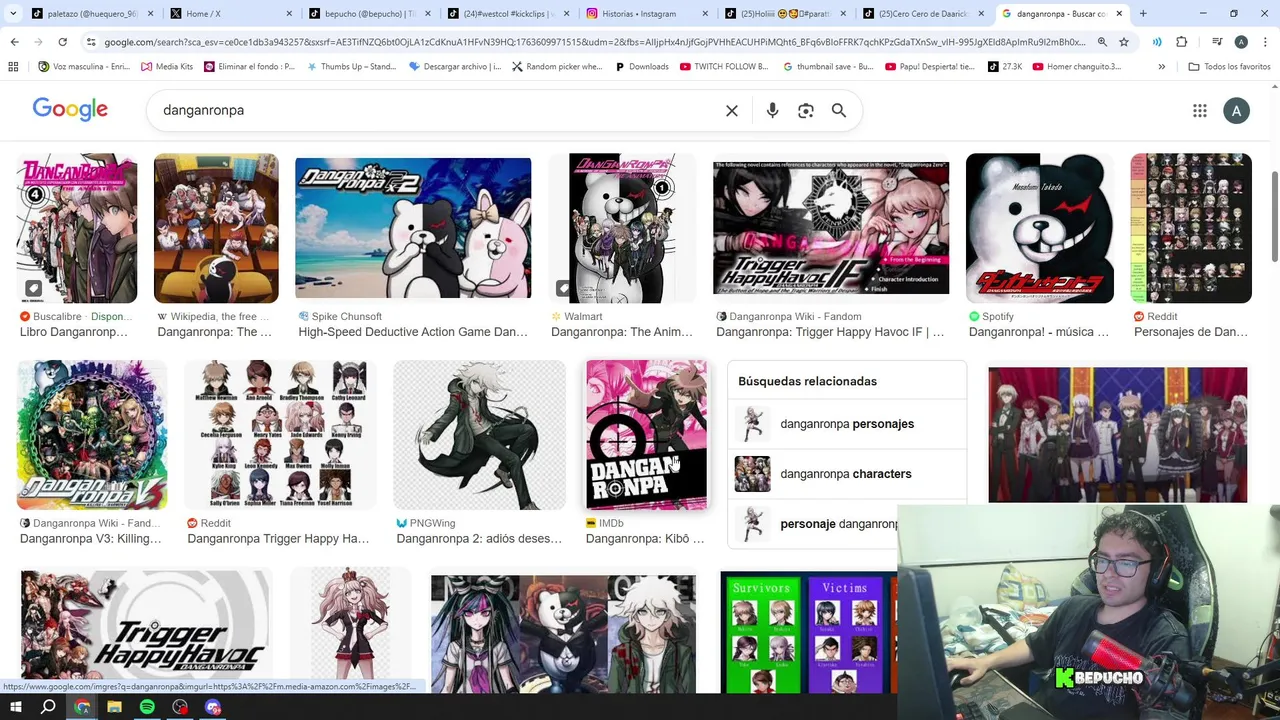This screenshot has height=720, width=1280.
Task: Show more bookmarks with the double chevron
Action: pos(1161,67)
